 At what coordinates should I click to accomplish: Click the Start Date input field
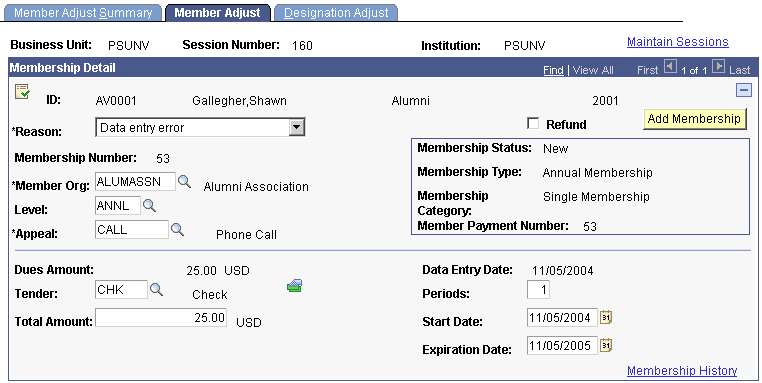point(562,318)
